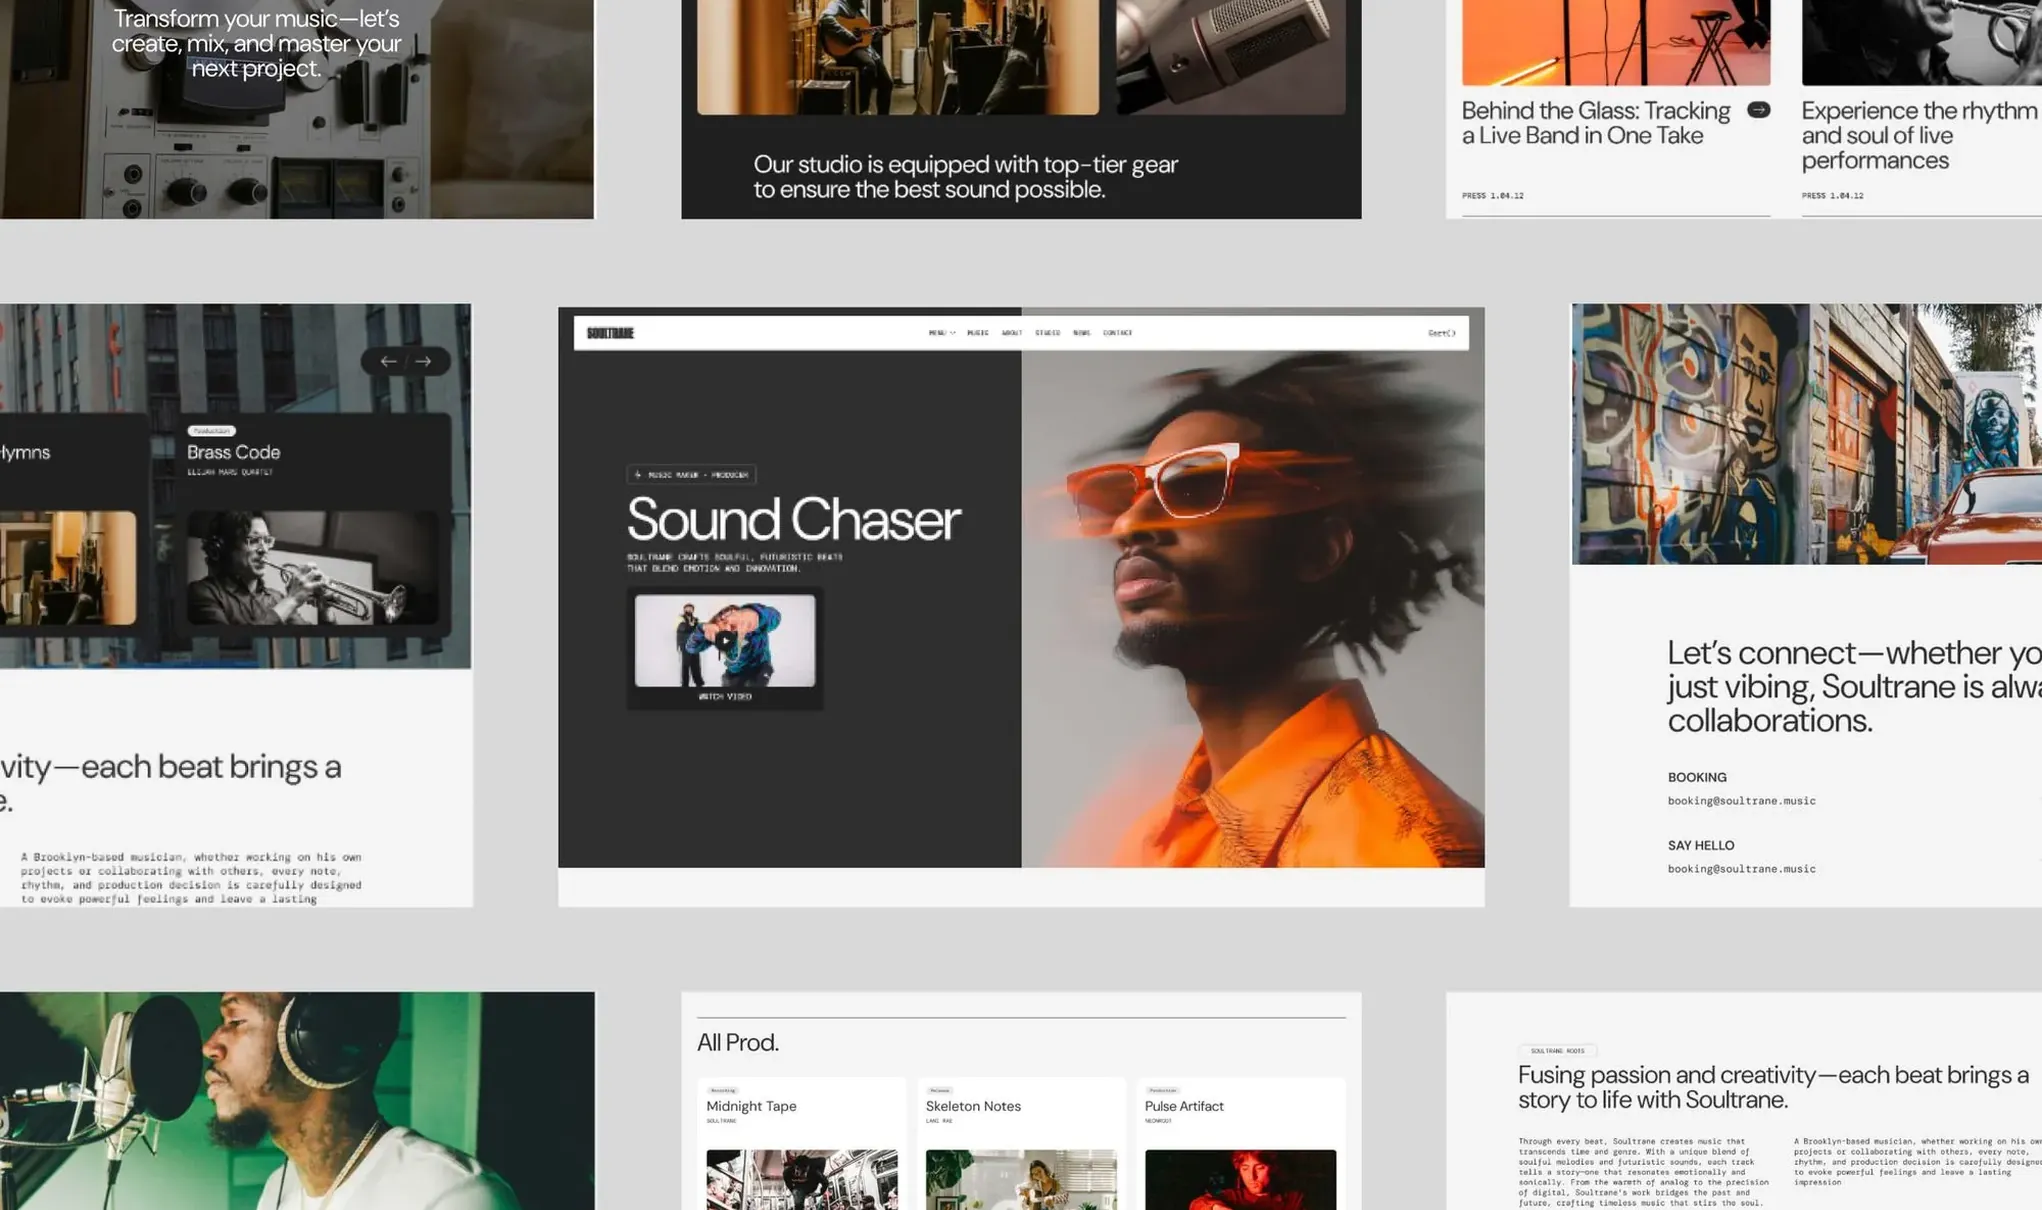Click the booking@soultrane.music email under BOOKING

(x=1741, y=801)
